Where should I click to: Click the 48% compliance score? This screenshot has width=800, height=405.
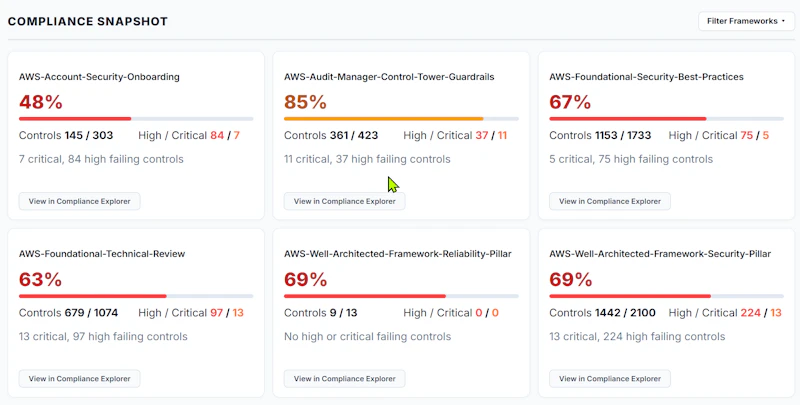coord(41,102)
